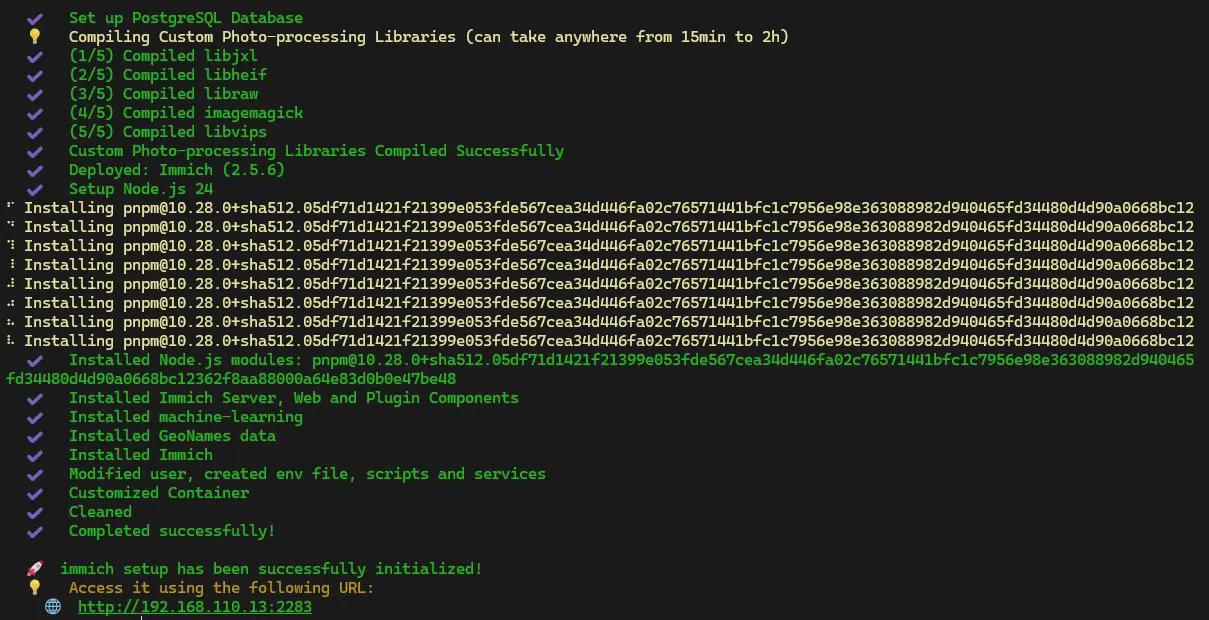Open the http://192.168.110.13:2283 URL link
The image size is (1209, 620).
coord(194,607)
